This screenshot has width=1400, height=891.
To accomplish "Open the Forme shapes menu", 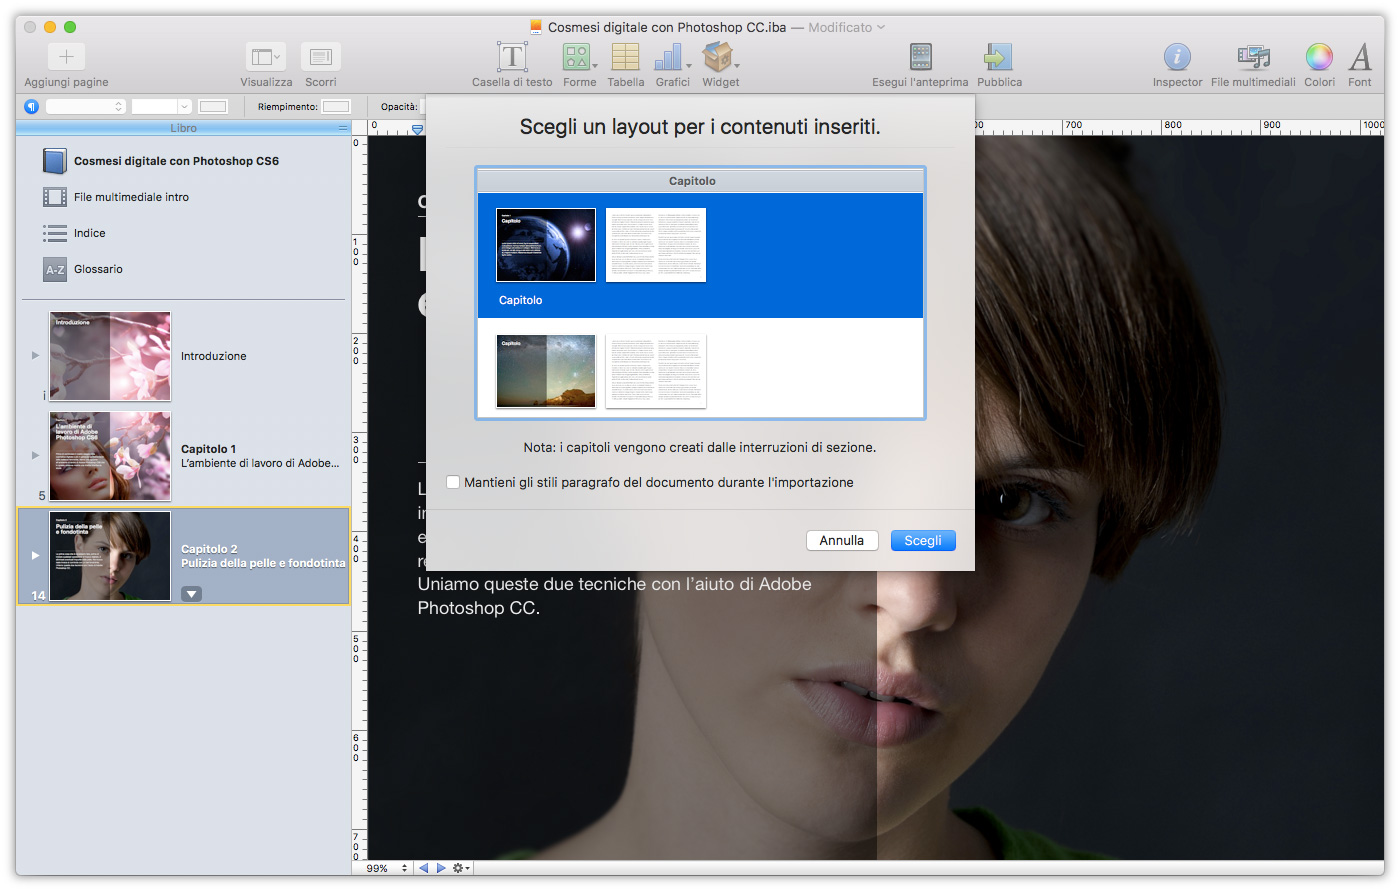I will click(x=578, y=57).
